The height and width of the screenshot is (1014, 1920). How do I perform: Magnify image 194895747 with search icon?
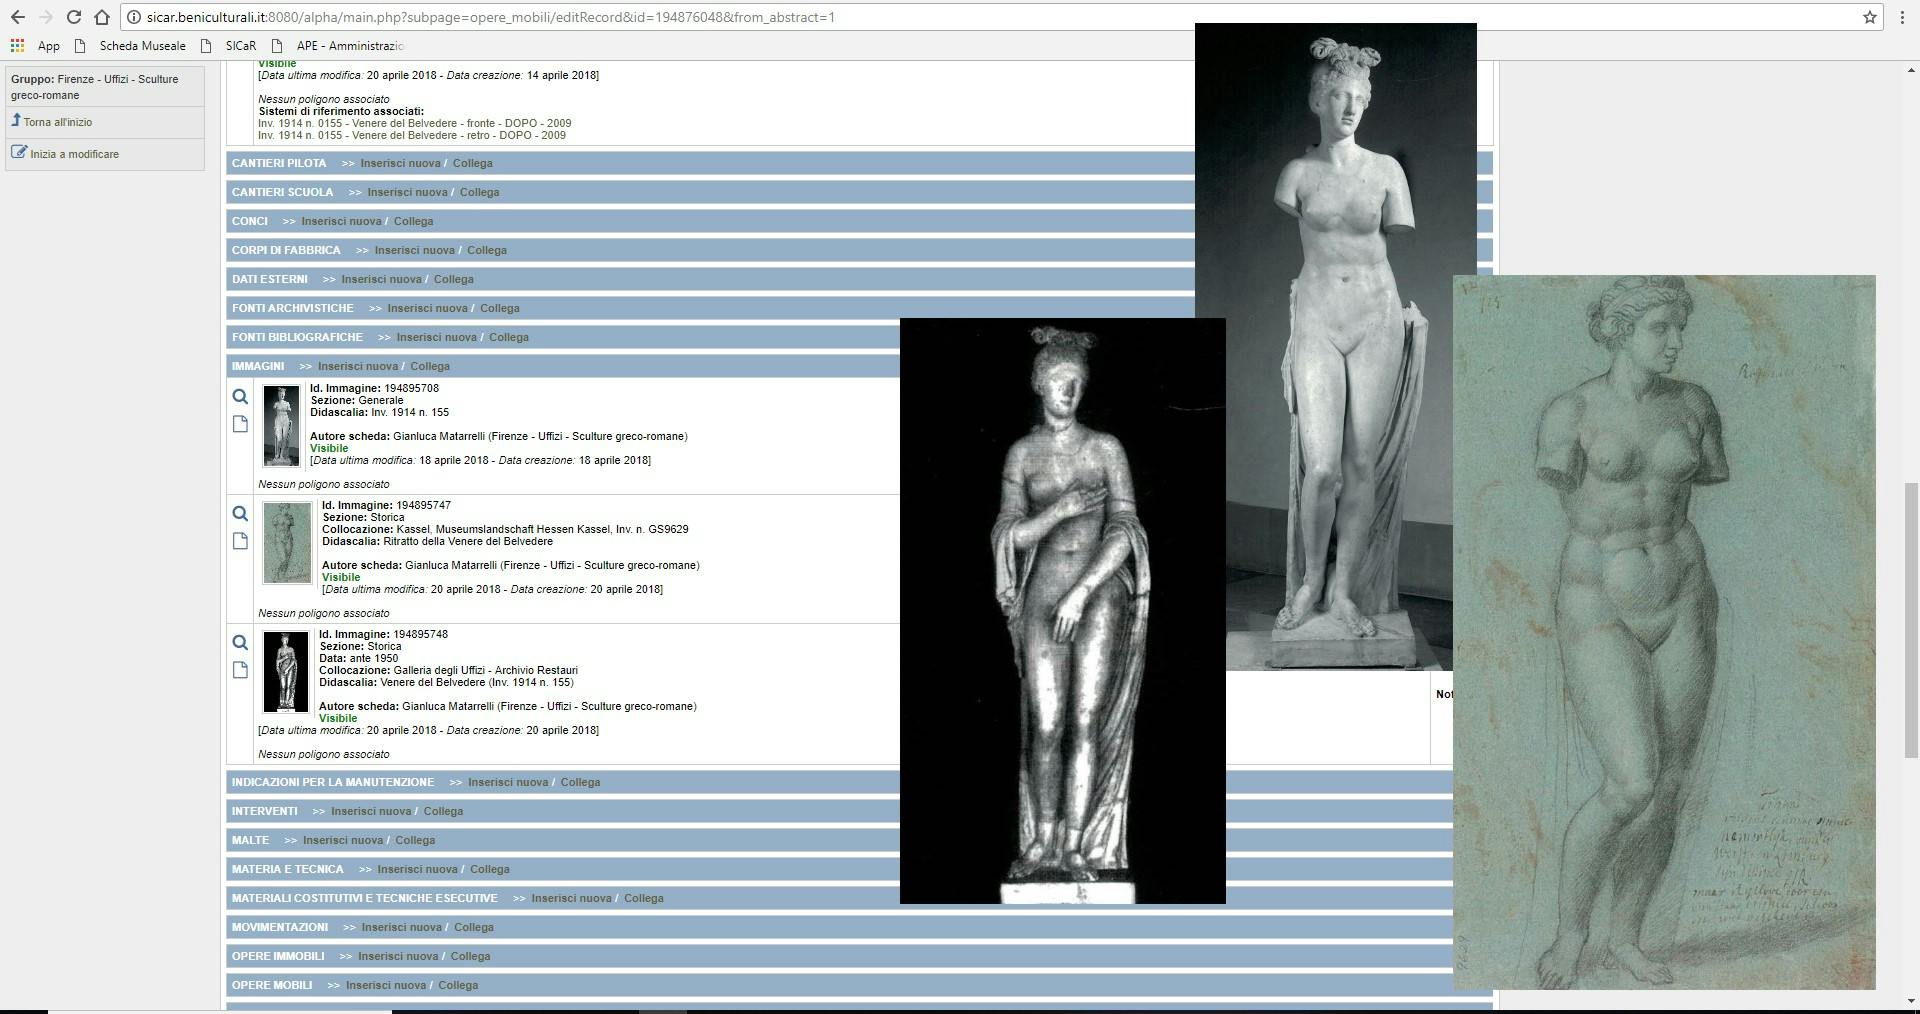click(240, 514)
